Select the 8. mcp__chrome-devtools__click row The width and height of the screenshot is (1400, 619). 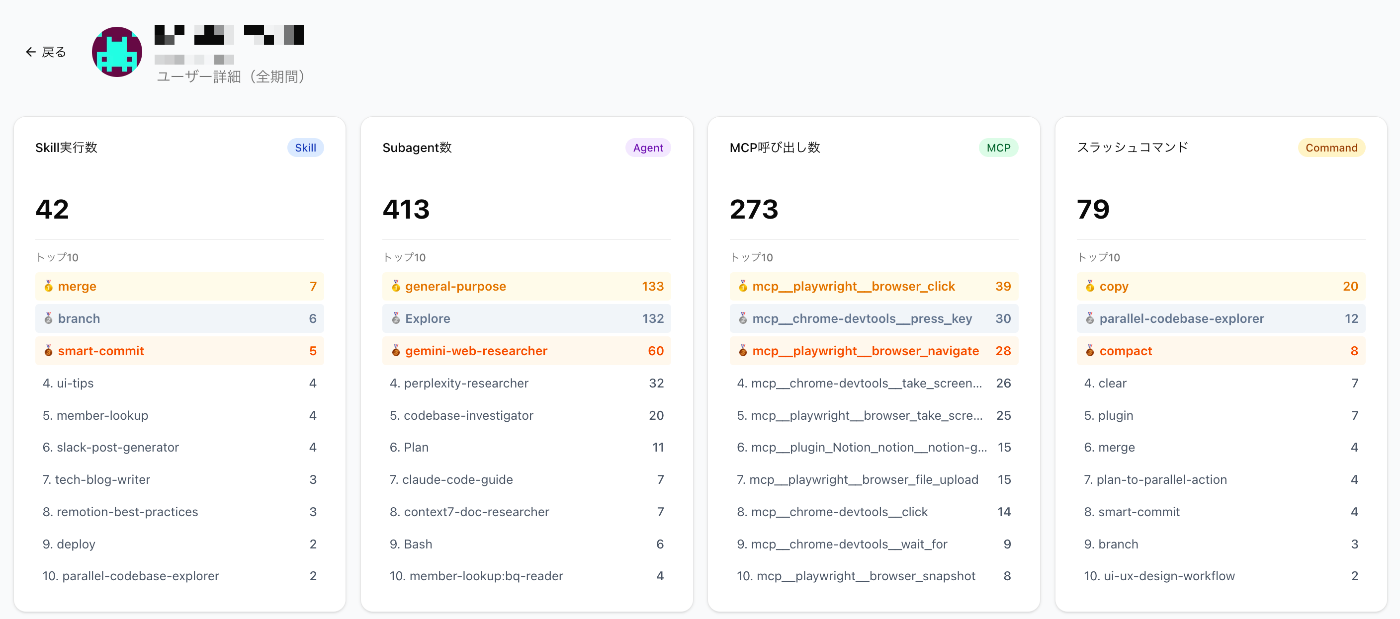pos(874,511)
